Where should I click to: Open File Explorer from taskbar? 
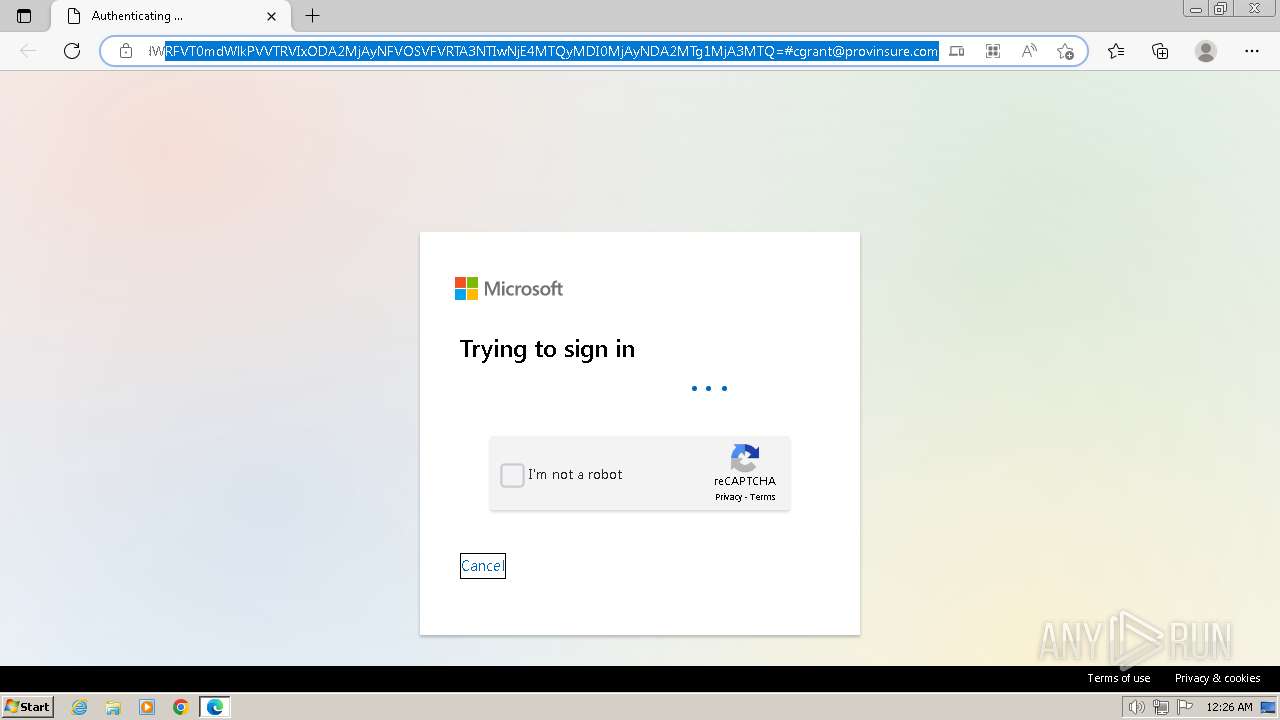113,707
